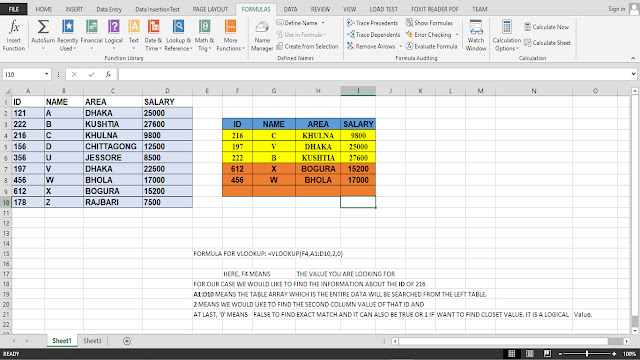Open Define Name dropdown arrow

[x=323, y=23]
